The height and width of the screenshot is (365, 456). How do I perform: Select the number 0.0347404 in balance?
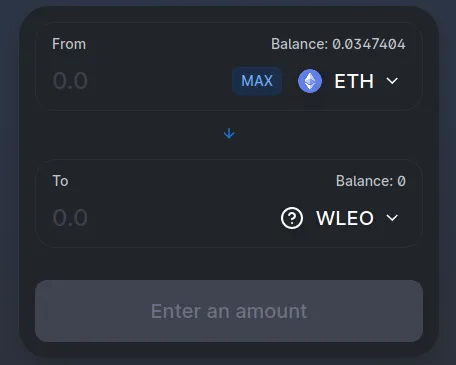click(x=369, y=44)
